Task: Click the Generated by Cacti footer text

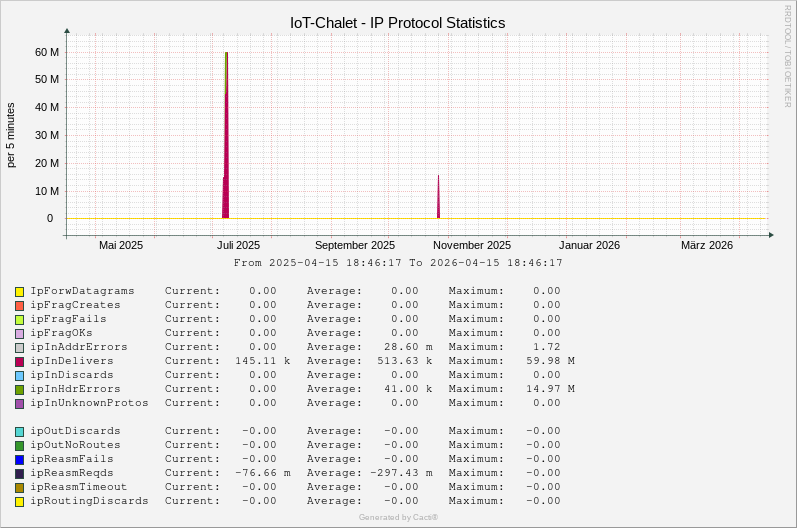Action: (x=398, y=517)
